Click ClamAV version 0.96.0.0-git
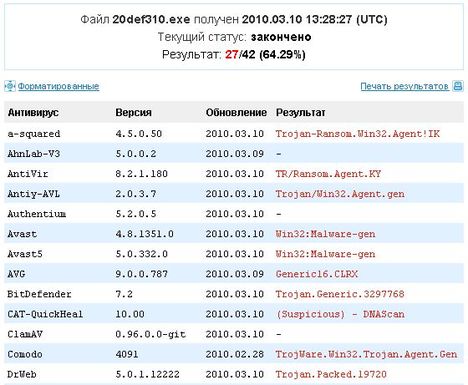468x385 pixels. click(150, 334)
